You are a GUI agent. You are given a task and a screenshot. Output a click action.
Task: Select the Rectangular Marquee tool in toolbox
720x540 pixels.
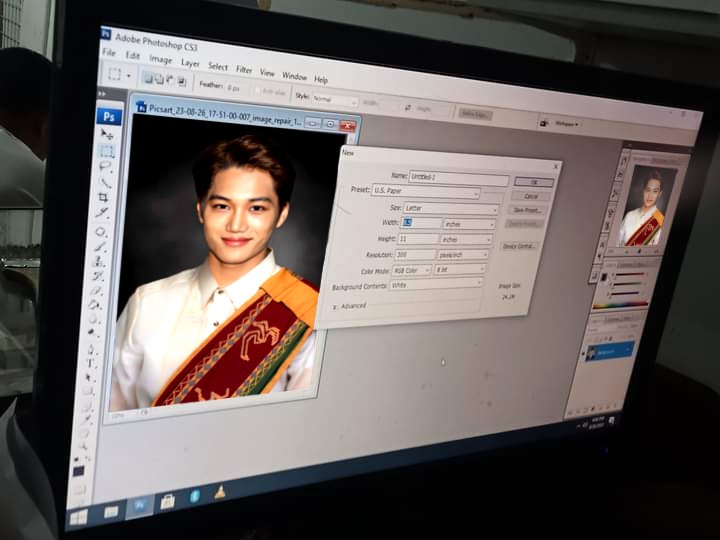tap(106, 151)
